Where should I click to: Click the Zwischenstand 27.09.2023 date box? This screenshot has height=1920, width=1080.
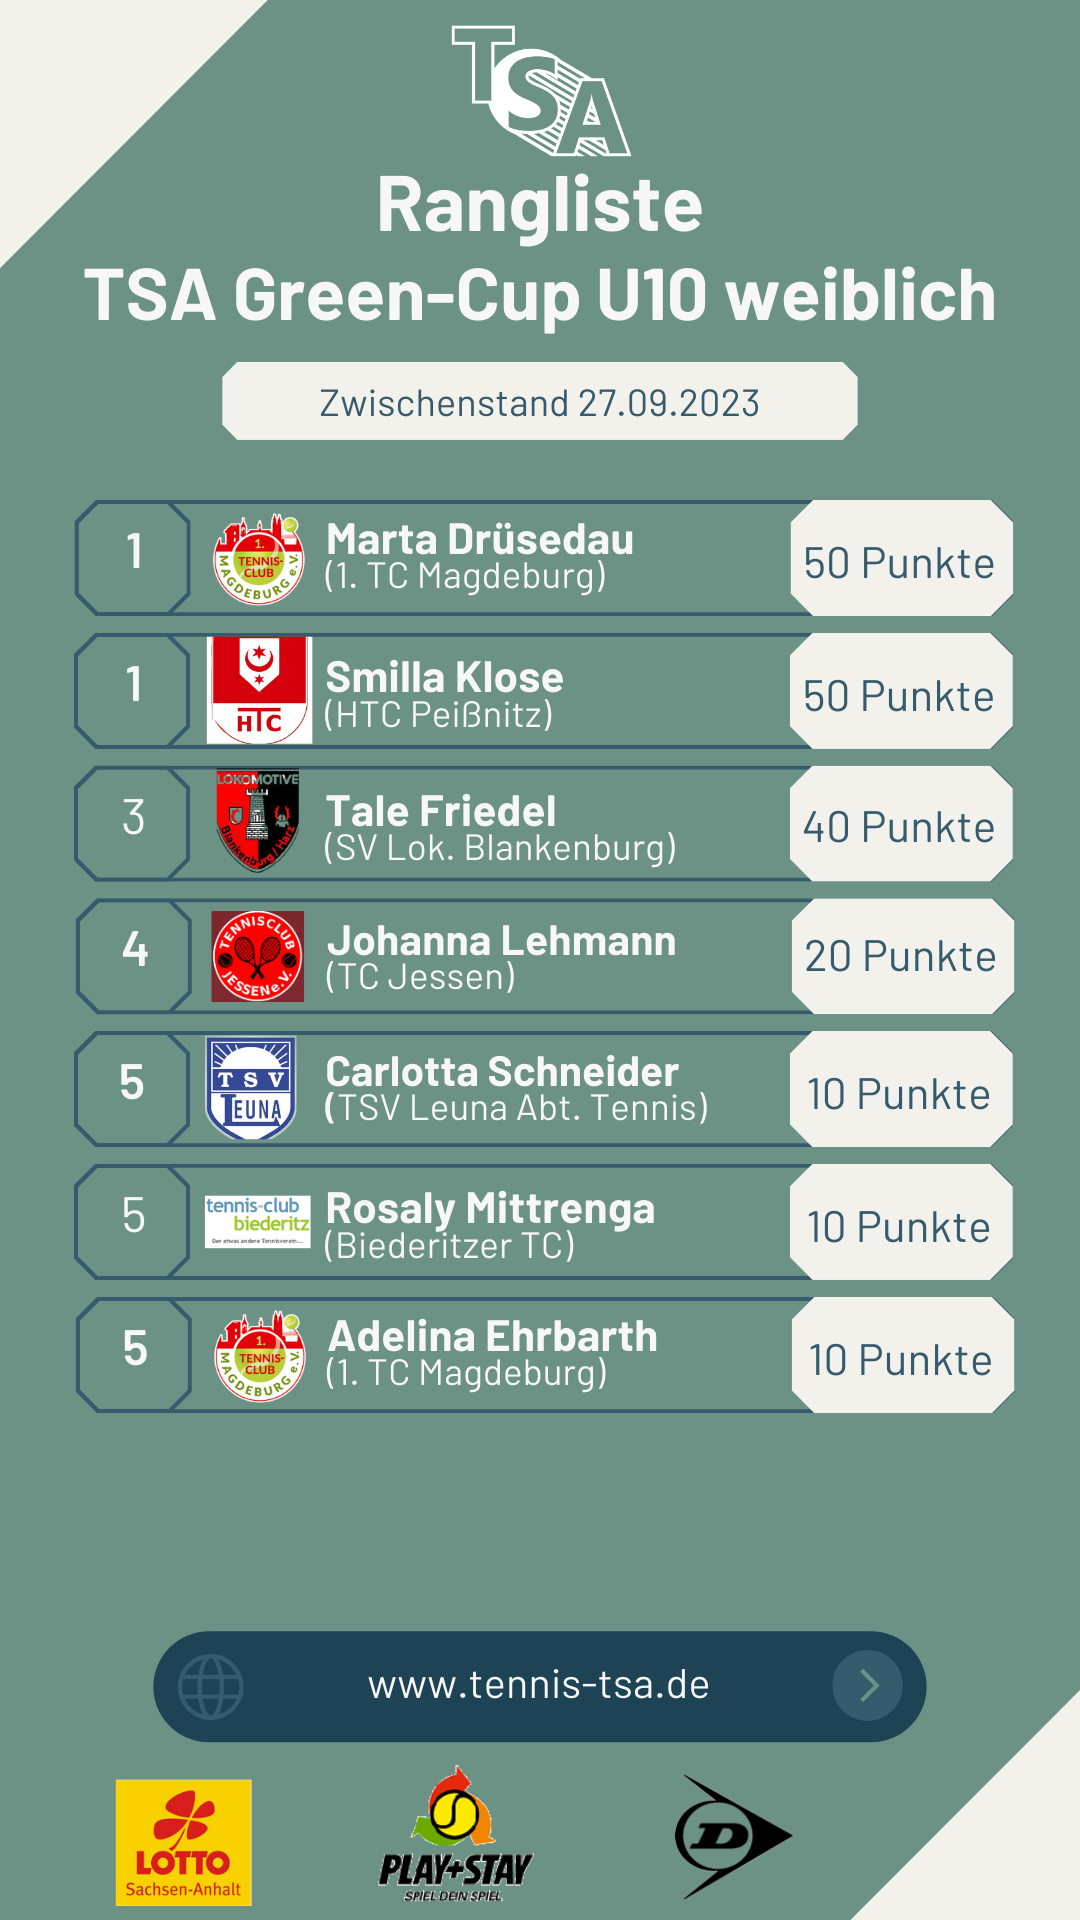pos(540,402)
